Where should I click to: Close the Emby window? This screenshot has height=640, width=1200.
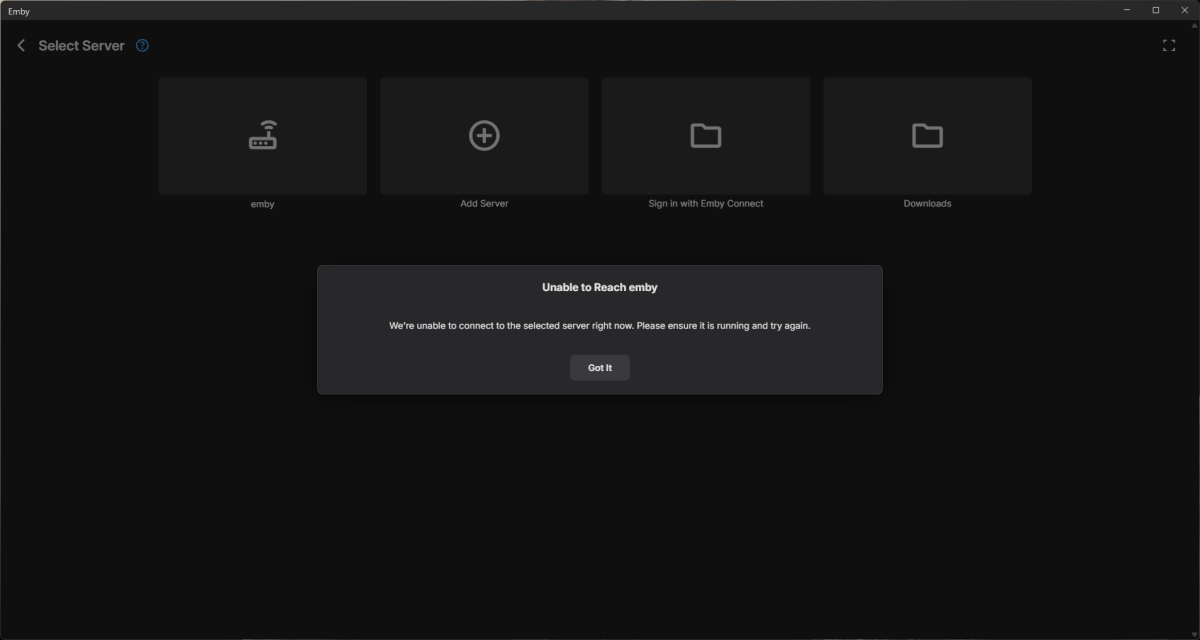[1185, 10]
